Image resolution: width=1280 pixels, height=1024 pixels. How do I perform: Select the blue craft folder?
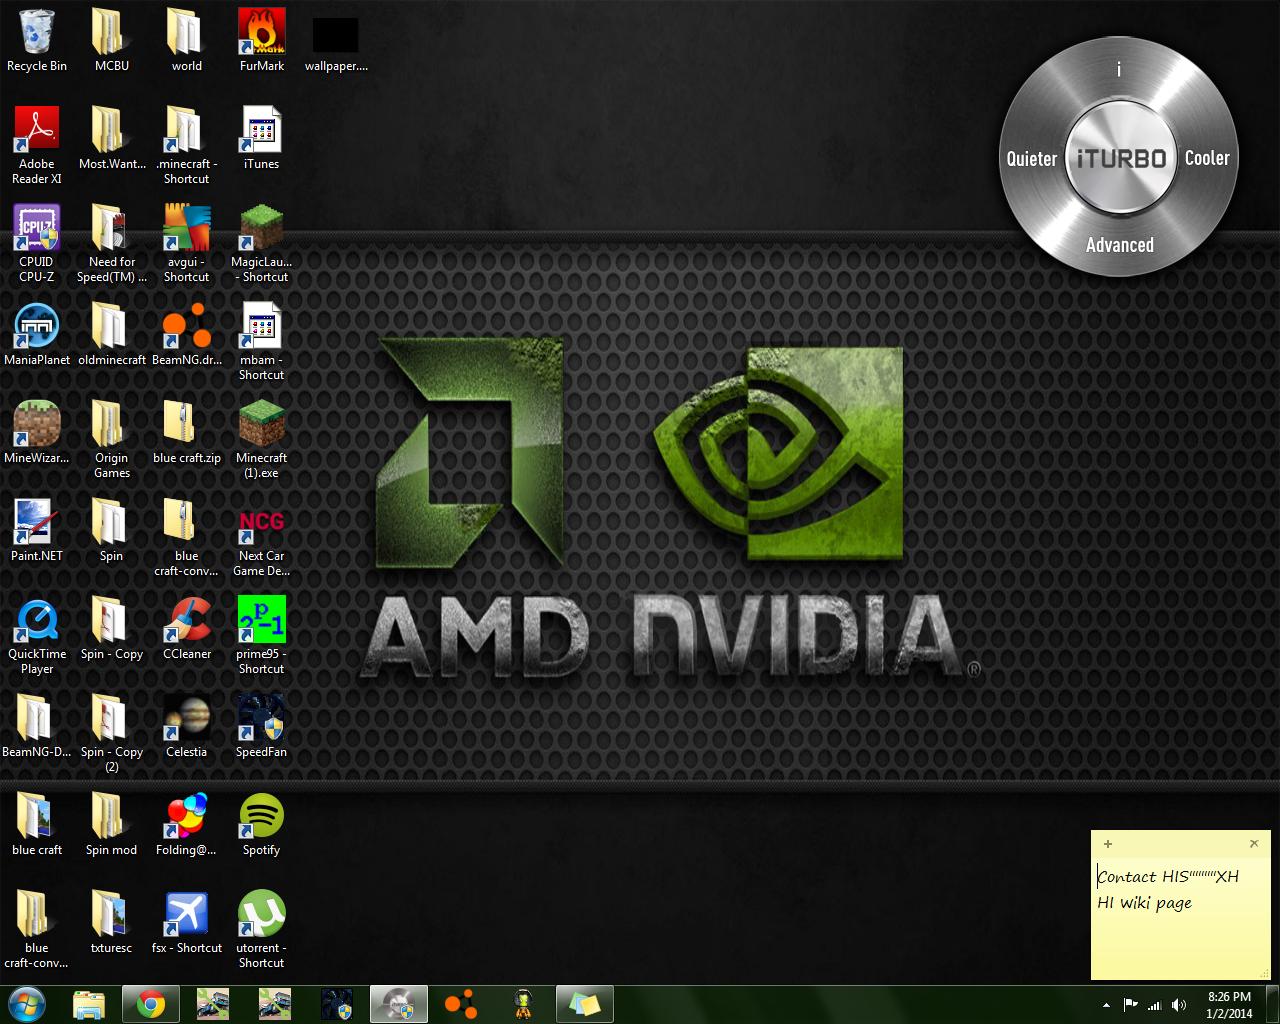37,825
